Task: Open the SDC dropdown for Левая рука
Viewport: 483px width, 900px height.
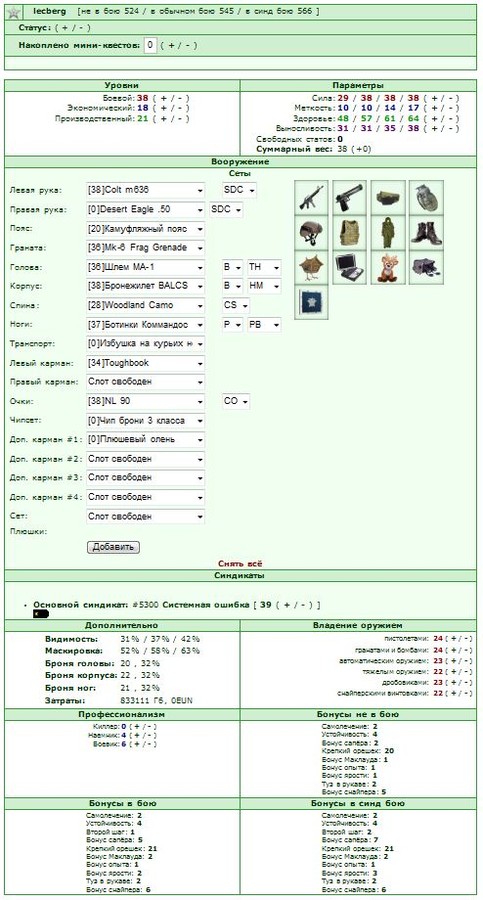Action: click(x=239, y=190)
